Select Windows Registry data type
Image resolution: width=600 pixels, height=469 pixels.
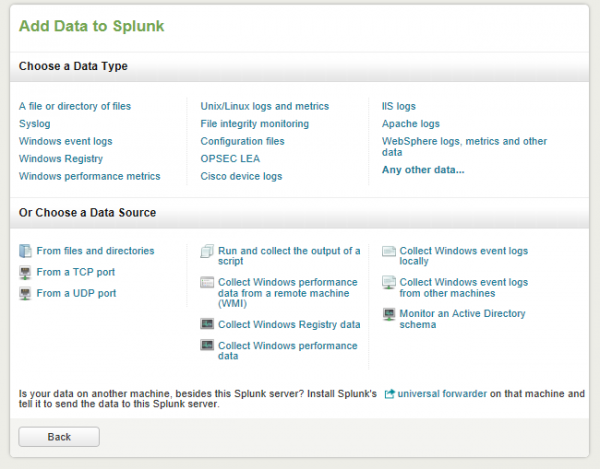[61, 158]
